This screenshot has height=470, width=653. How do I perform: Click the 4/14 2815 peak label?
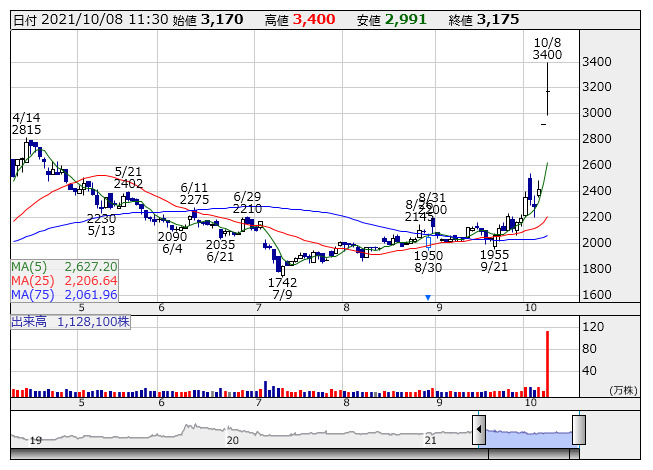point(26,124)
